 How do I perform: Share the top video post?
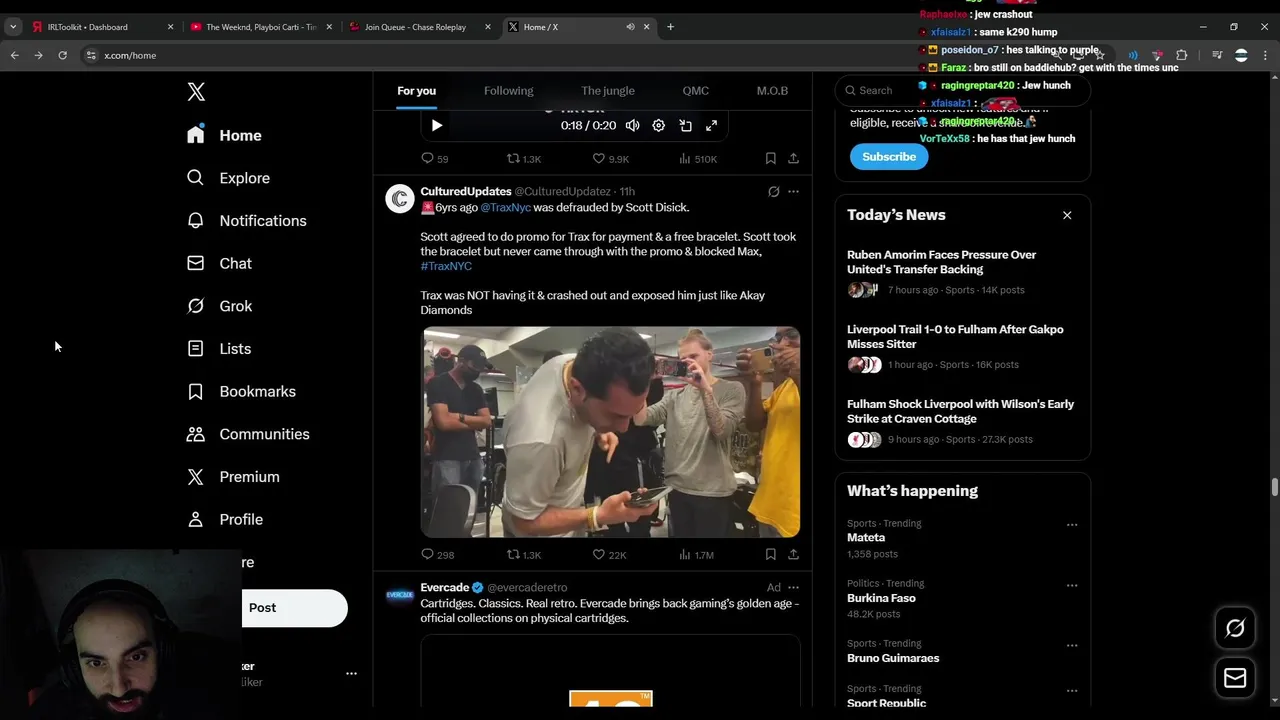pyautogui.click(x=793, y=158)
